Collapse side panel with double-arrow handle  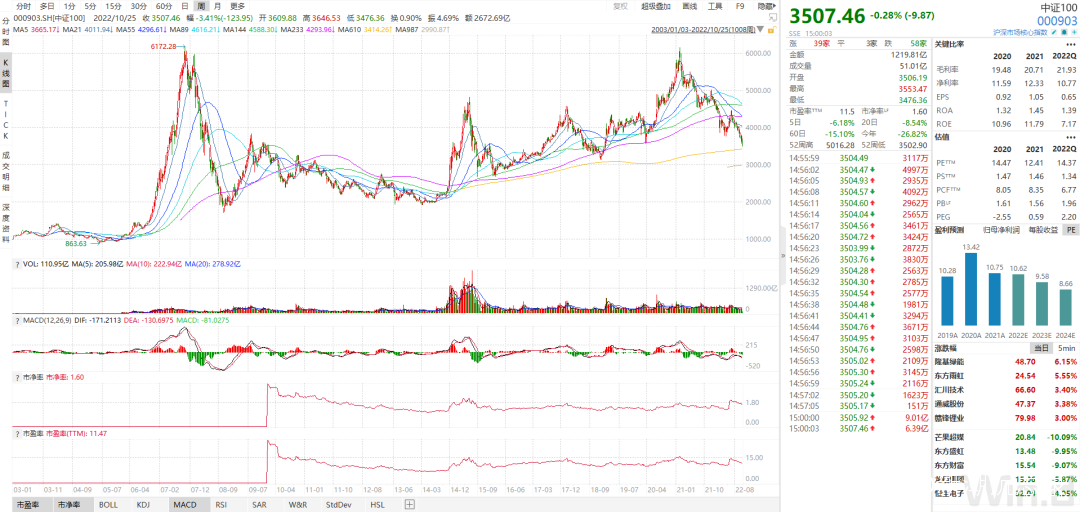[782, 255]
